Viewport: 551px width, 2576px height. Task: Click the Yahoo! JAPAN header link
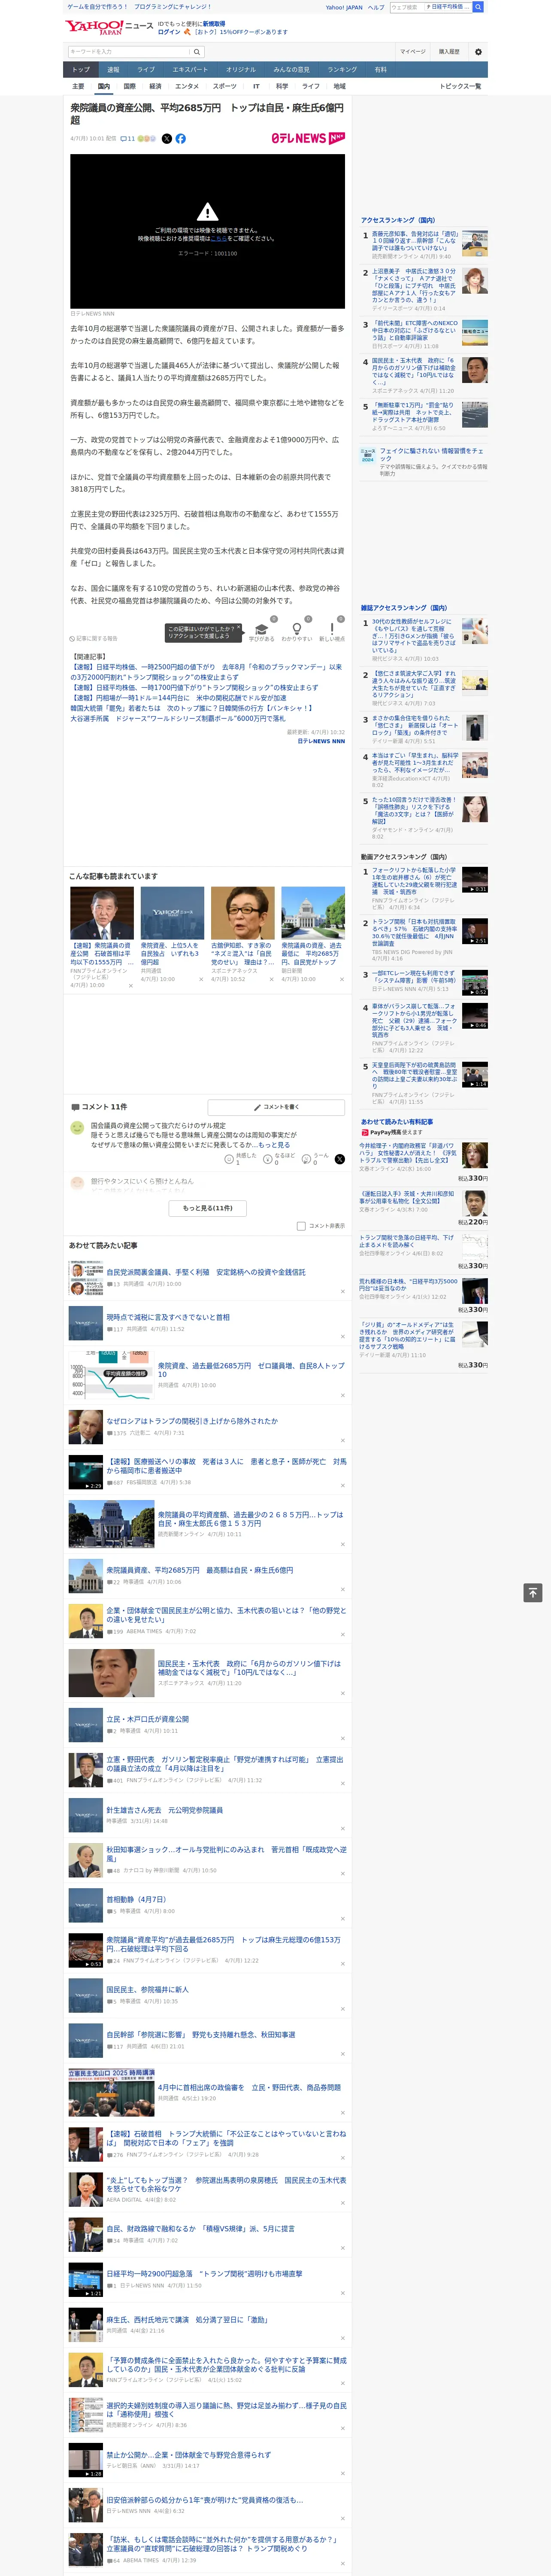344,7
